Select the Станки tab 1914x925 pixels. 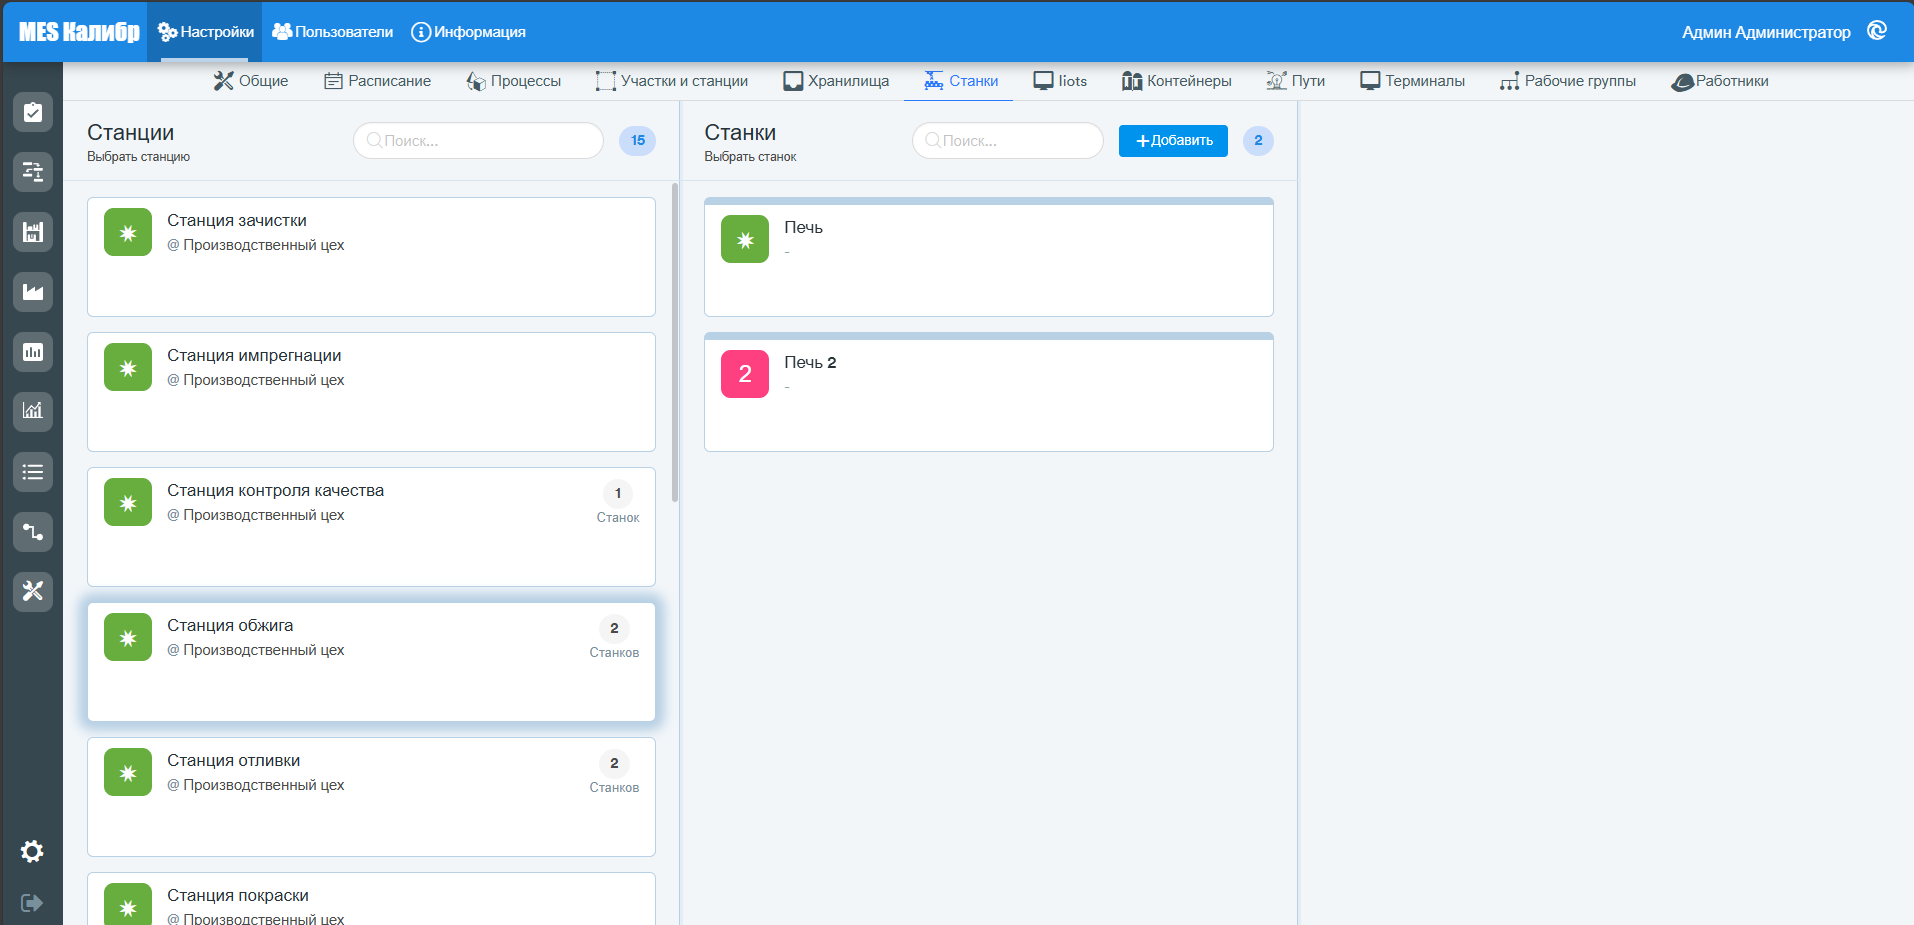pos(961,81)
